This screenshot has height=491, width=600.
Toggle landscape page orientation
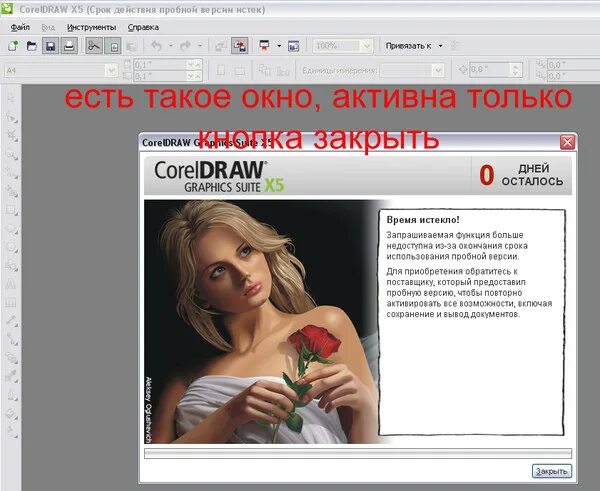point(240,70)
